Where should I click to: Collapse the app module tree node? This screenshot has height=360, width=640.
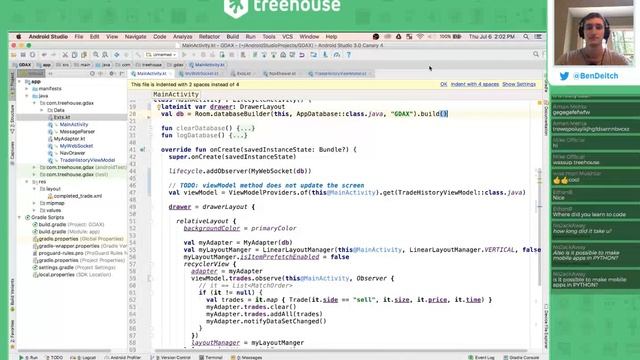coord(20,82)
